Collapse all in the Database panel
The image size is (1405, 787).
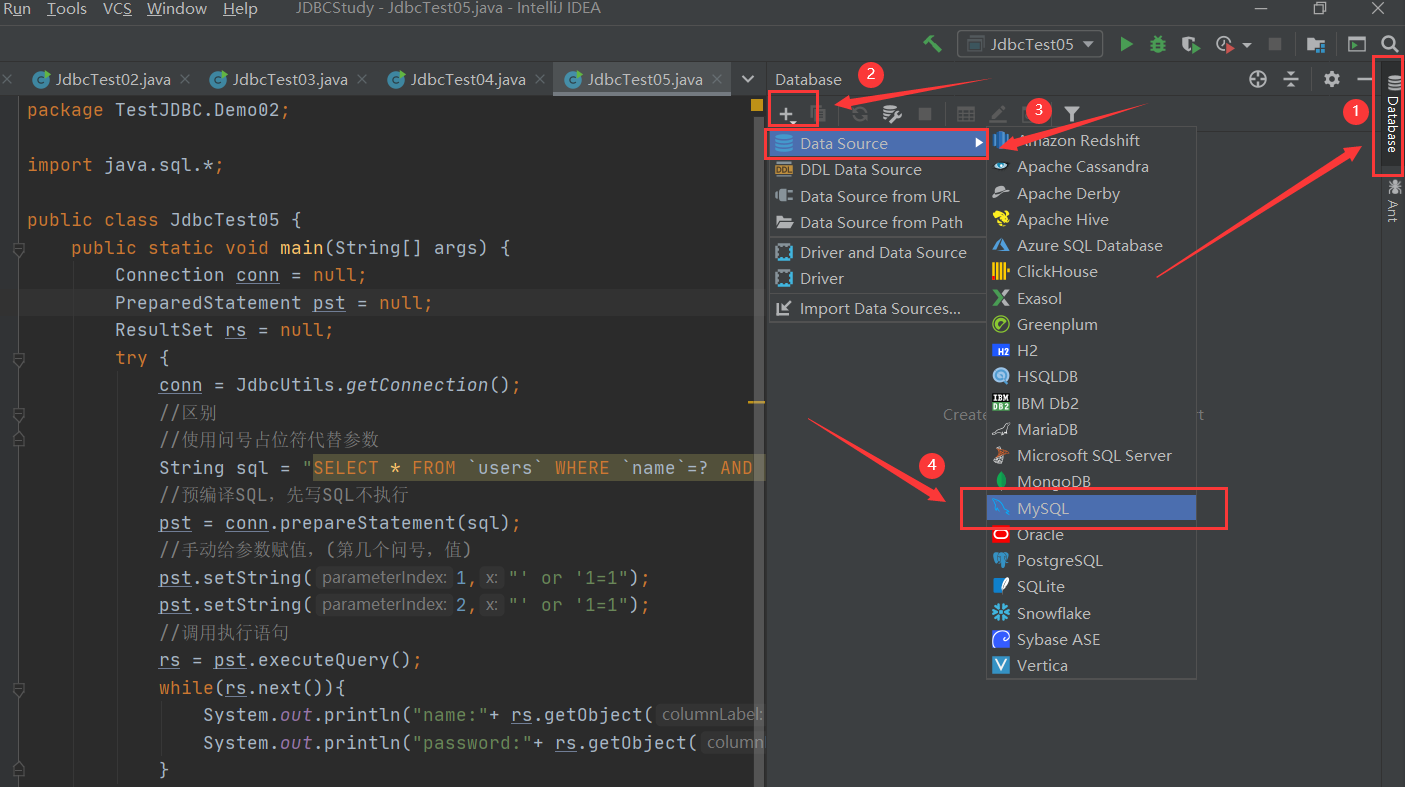(1291, 79)
